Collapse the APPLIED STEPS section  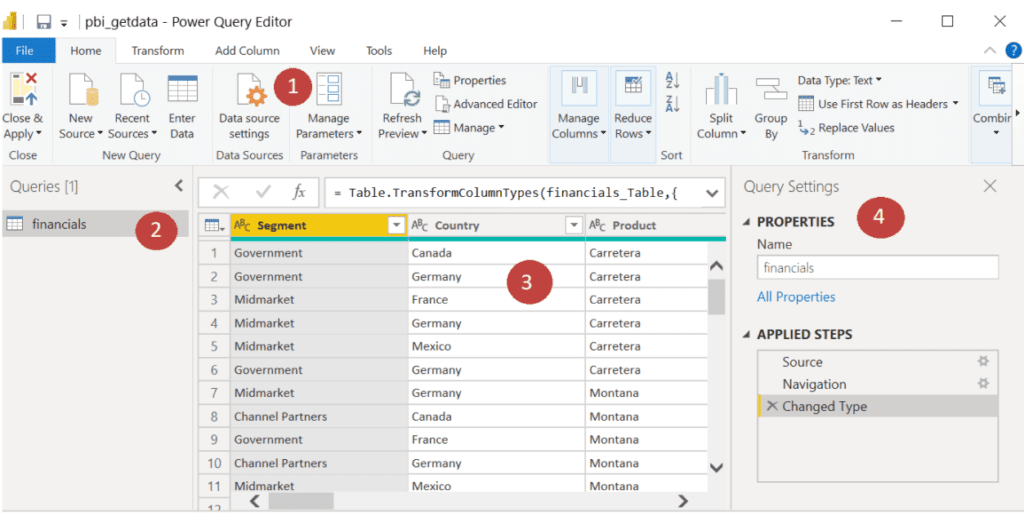click(747, 335)
